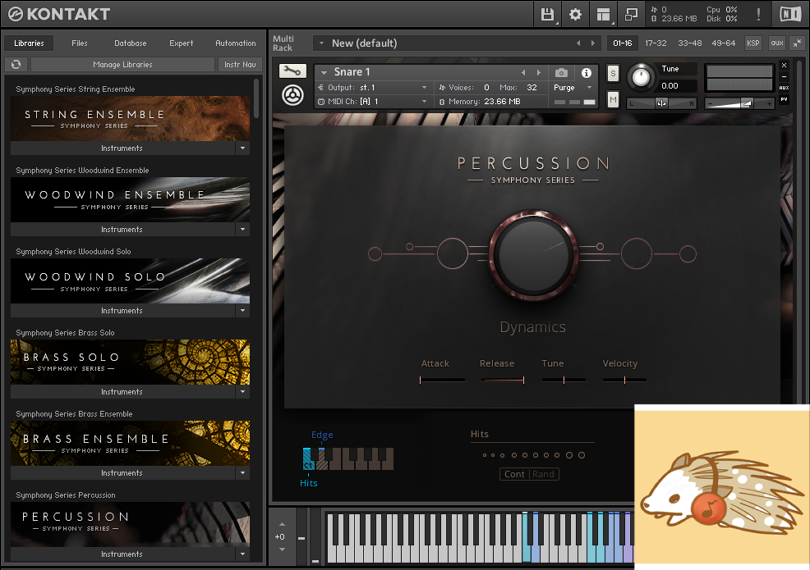Open snapshot view camera icon

click(x=561, y=73)
